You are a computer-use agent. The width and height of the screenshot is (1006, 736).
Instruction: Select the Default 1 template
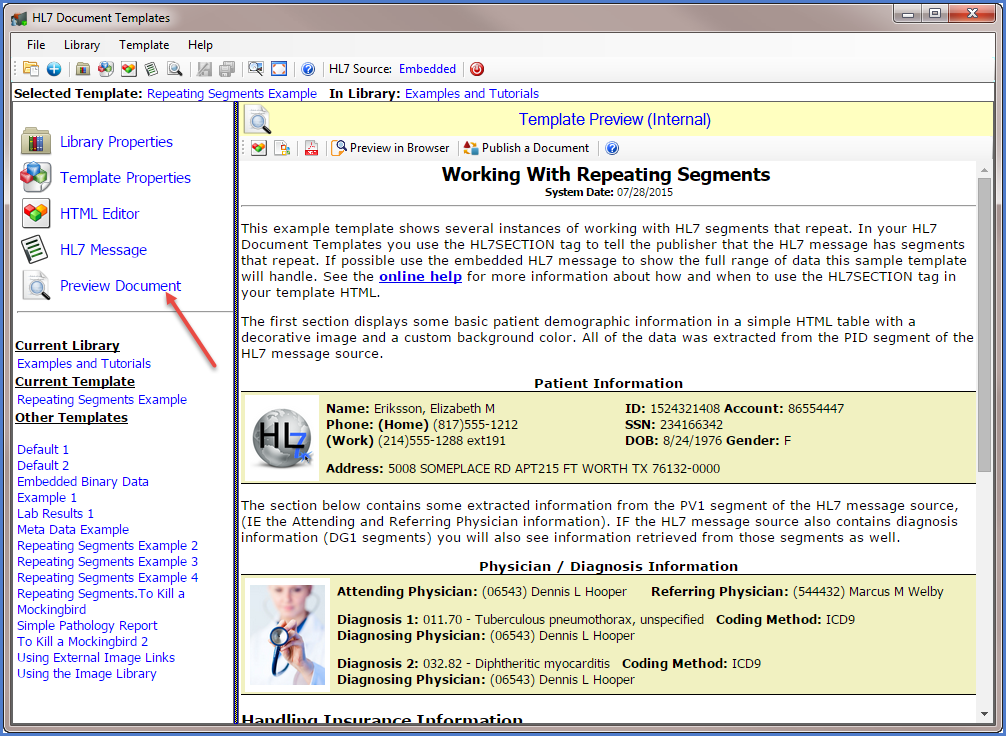click(42, 449)
